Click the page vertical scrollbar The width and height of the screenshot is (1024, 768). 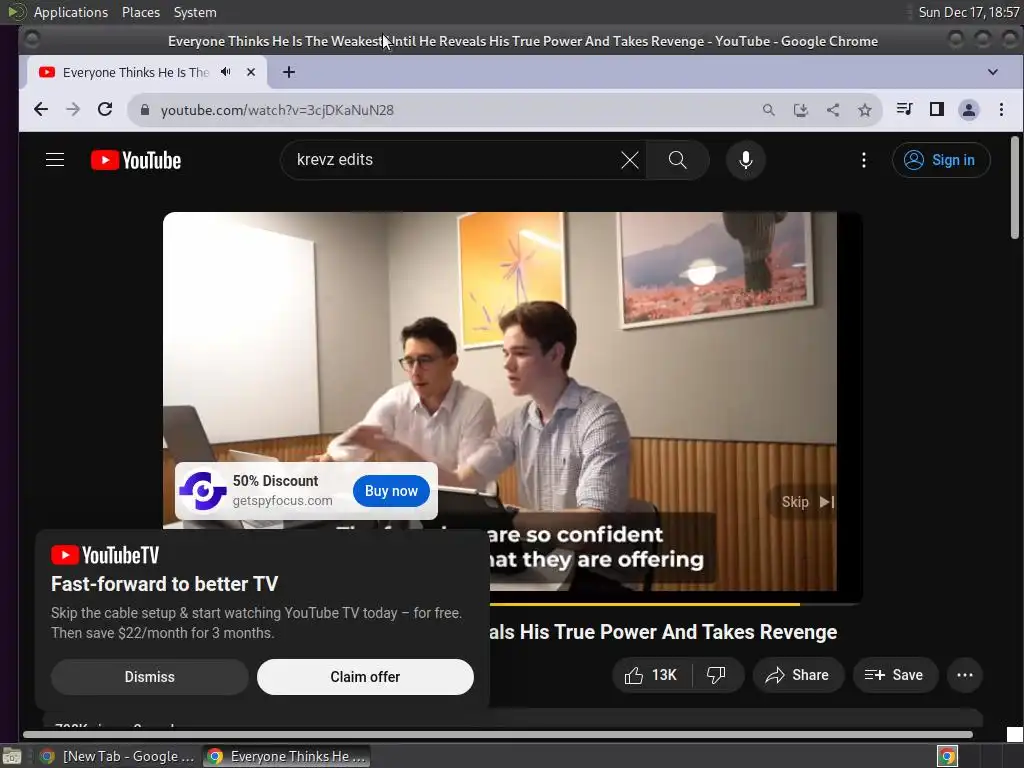tap(1015, 188)
